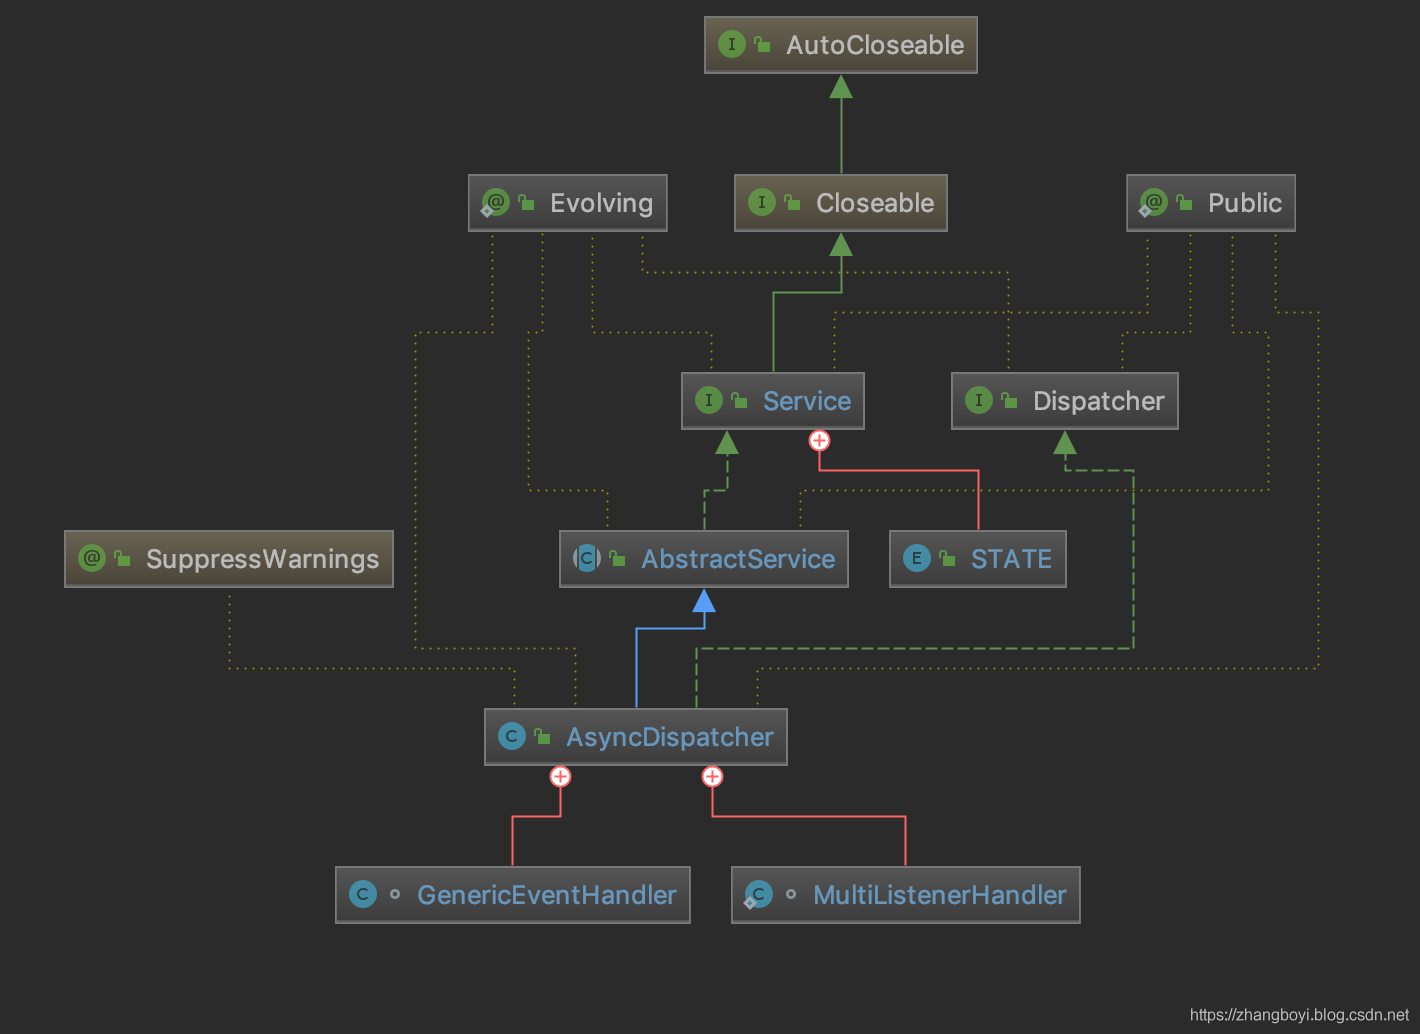Select the MultiListenerHandler class node
The width and height of the screenshot is (1420, 1034).
click(x=906, y=895)
